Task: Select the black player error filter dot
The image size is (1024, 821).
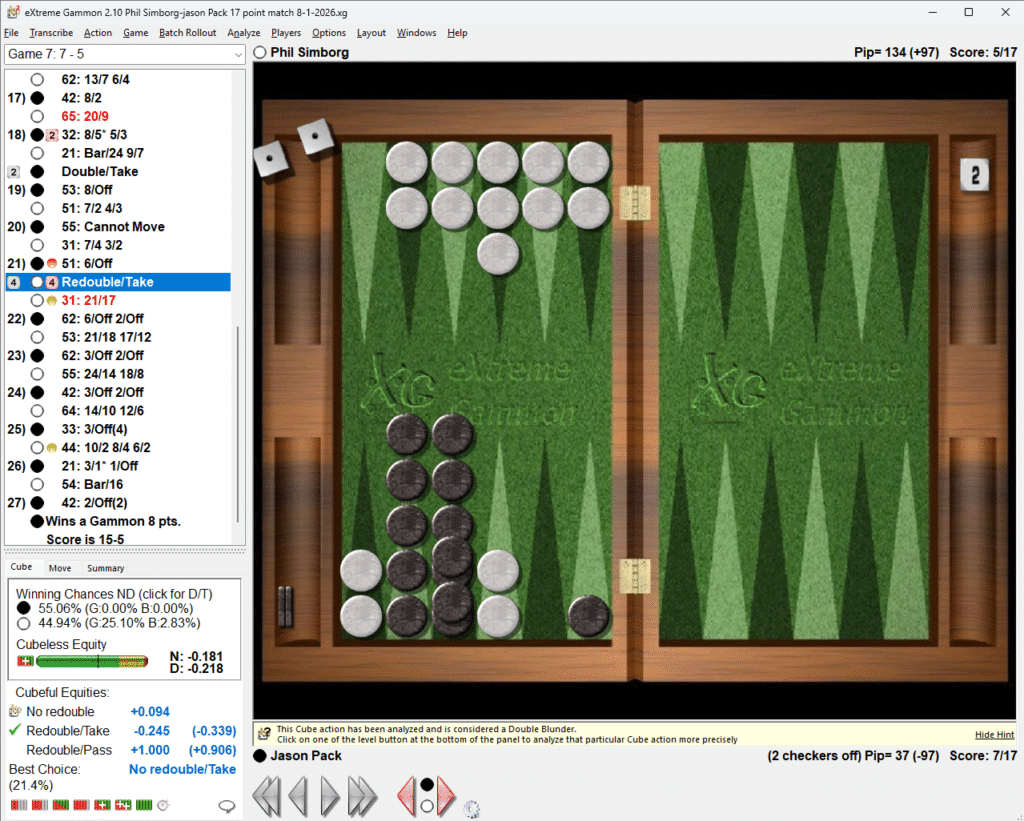Action: click(426, 784)
